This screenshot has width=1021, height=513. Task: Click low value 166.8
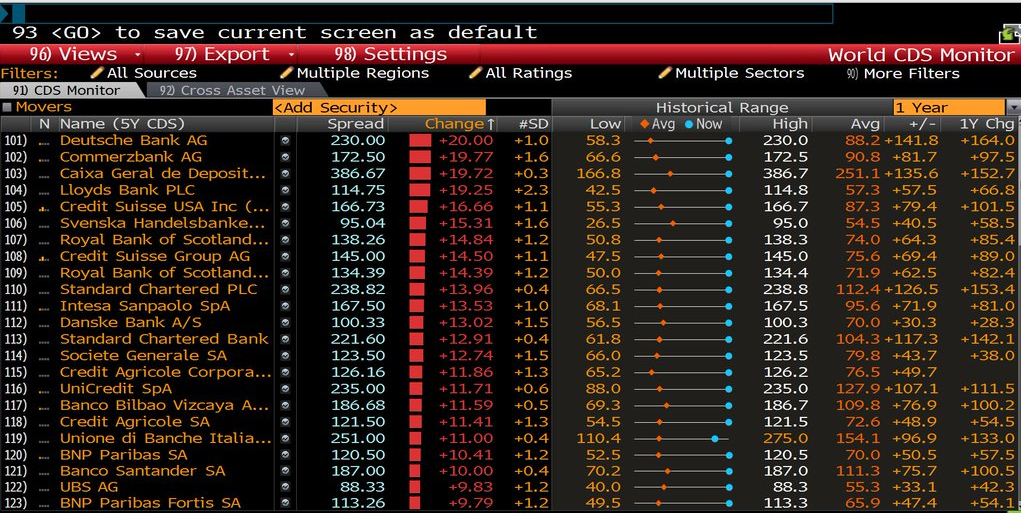click(598, 174)
